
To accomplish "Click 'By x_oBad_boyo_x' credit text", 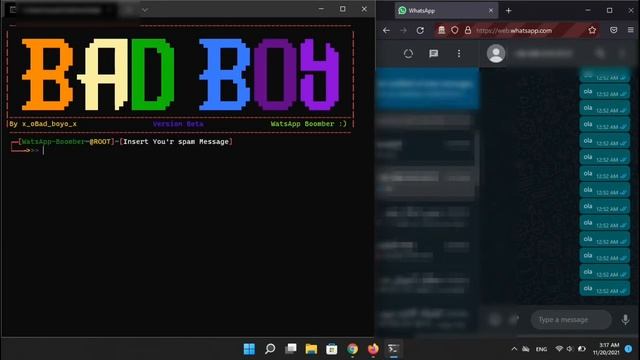I will click(43, 124).
